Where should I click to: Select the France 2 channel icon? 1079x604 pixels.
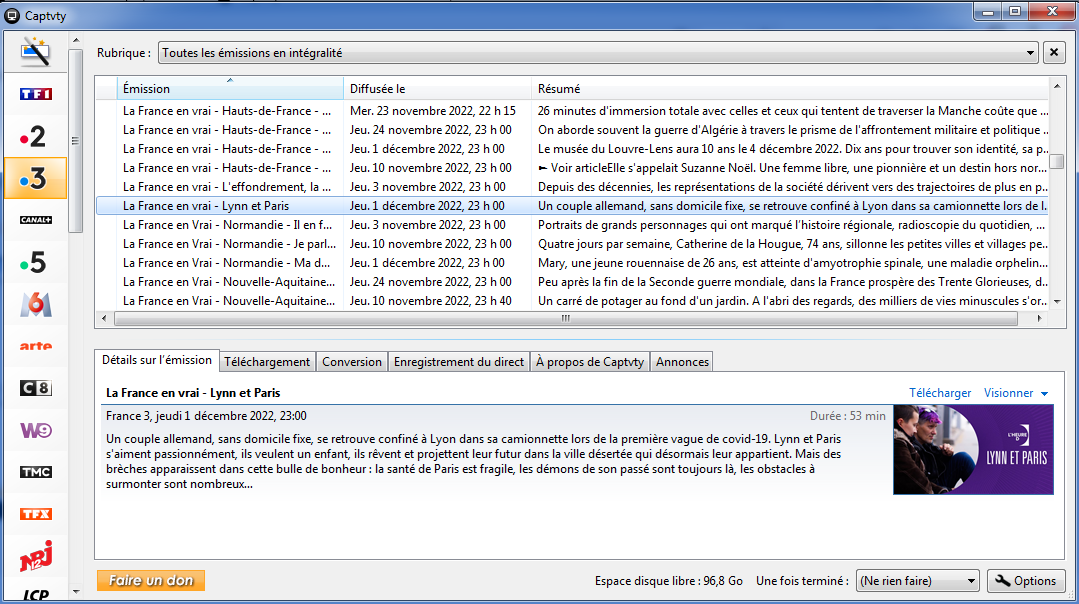pos(33,137)
